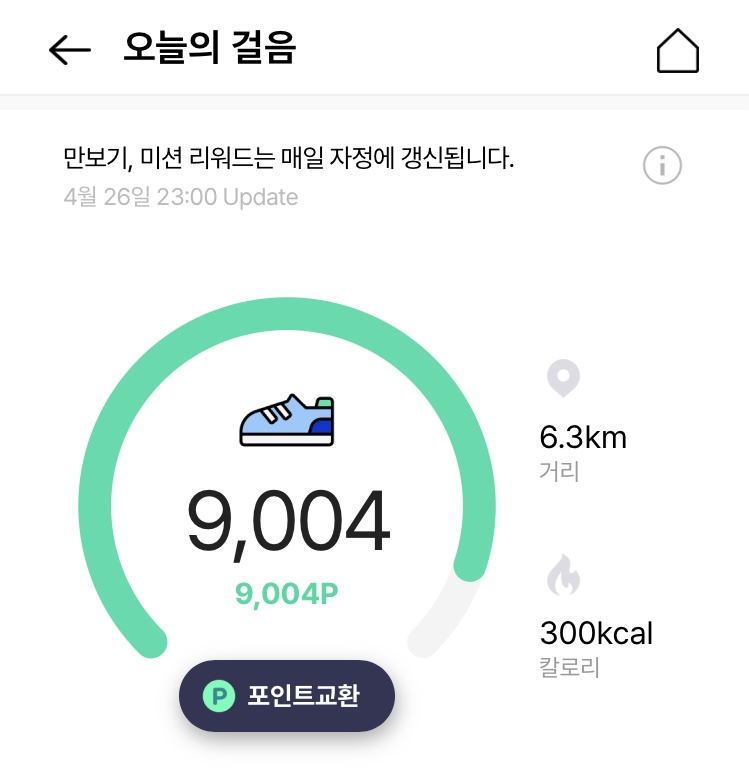The image size is (749, 773).
Task: Select the 6.3km distance value
Action: 583,437
